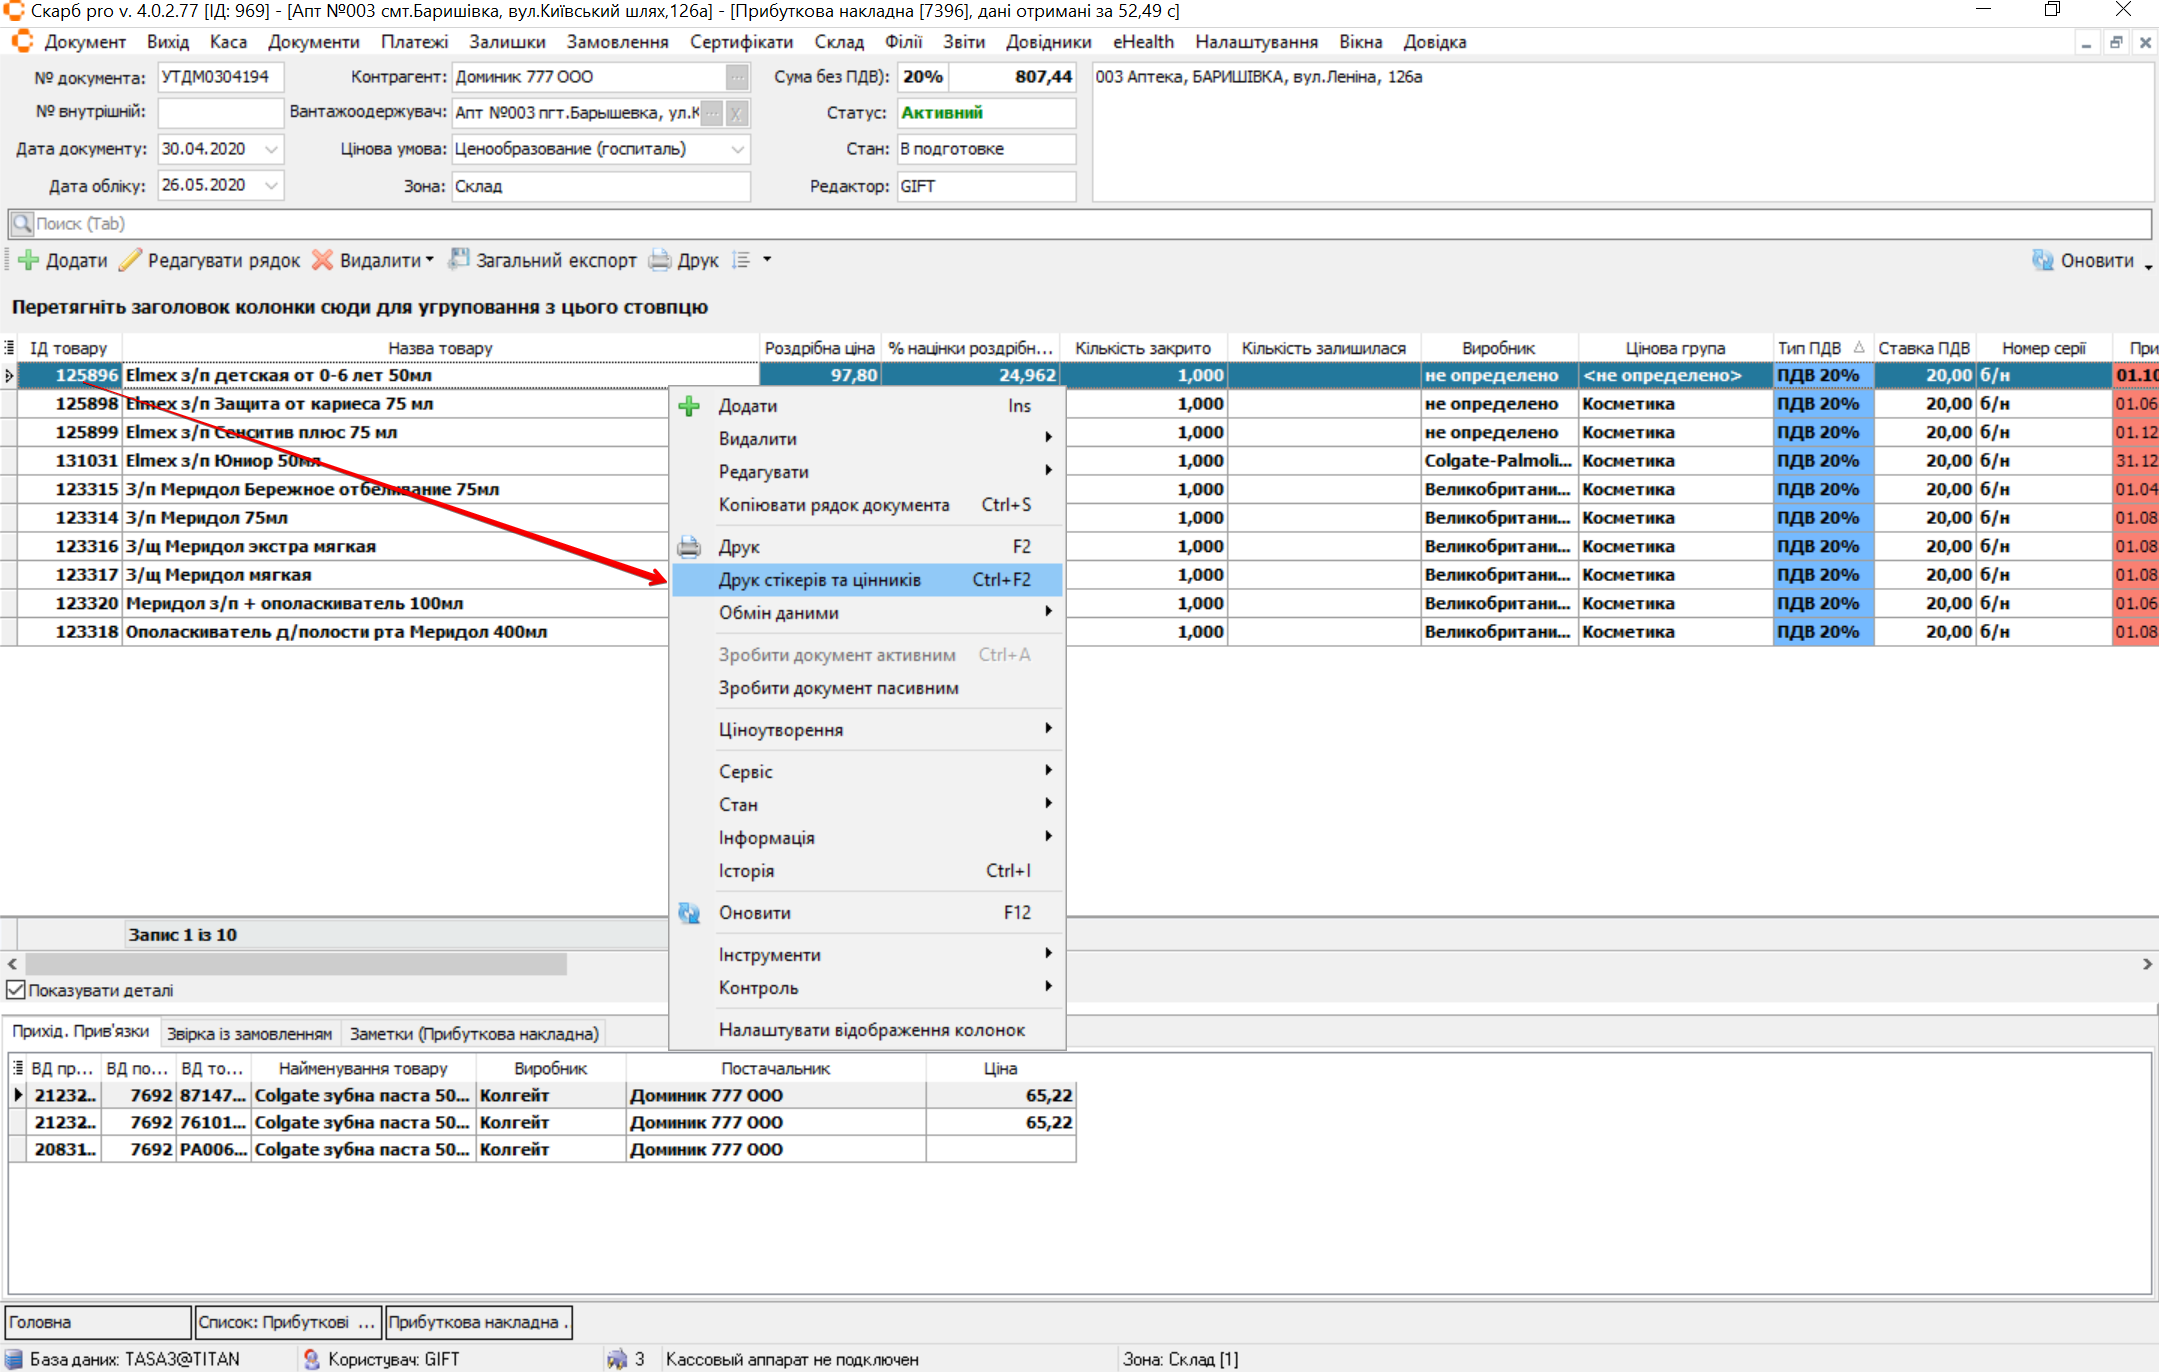This screenshot has height=1372, width=2159.
Task: Open Заметки (Прибуткова накладна) tab
Action: coord(474,1033)
